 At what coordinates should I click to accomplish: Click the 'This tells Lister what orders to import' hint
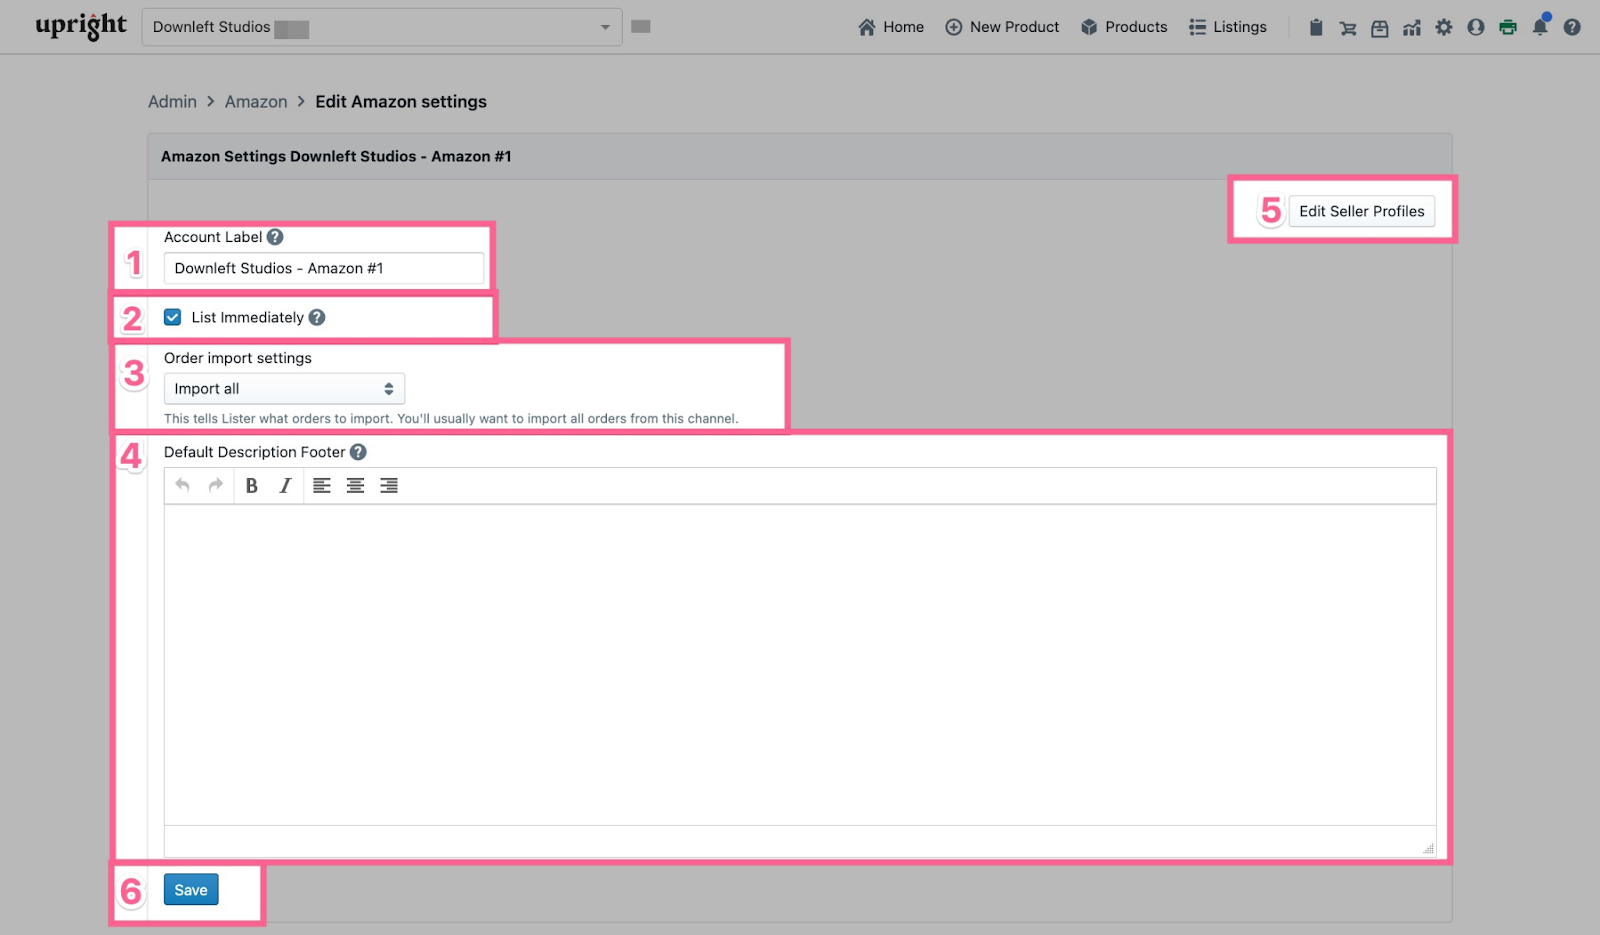coord(451,419)
